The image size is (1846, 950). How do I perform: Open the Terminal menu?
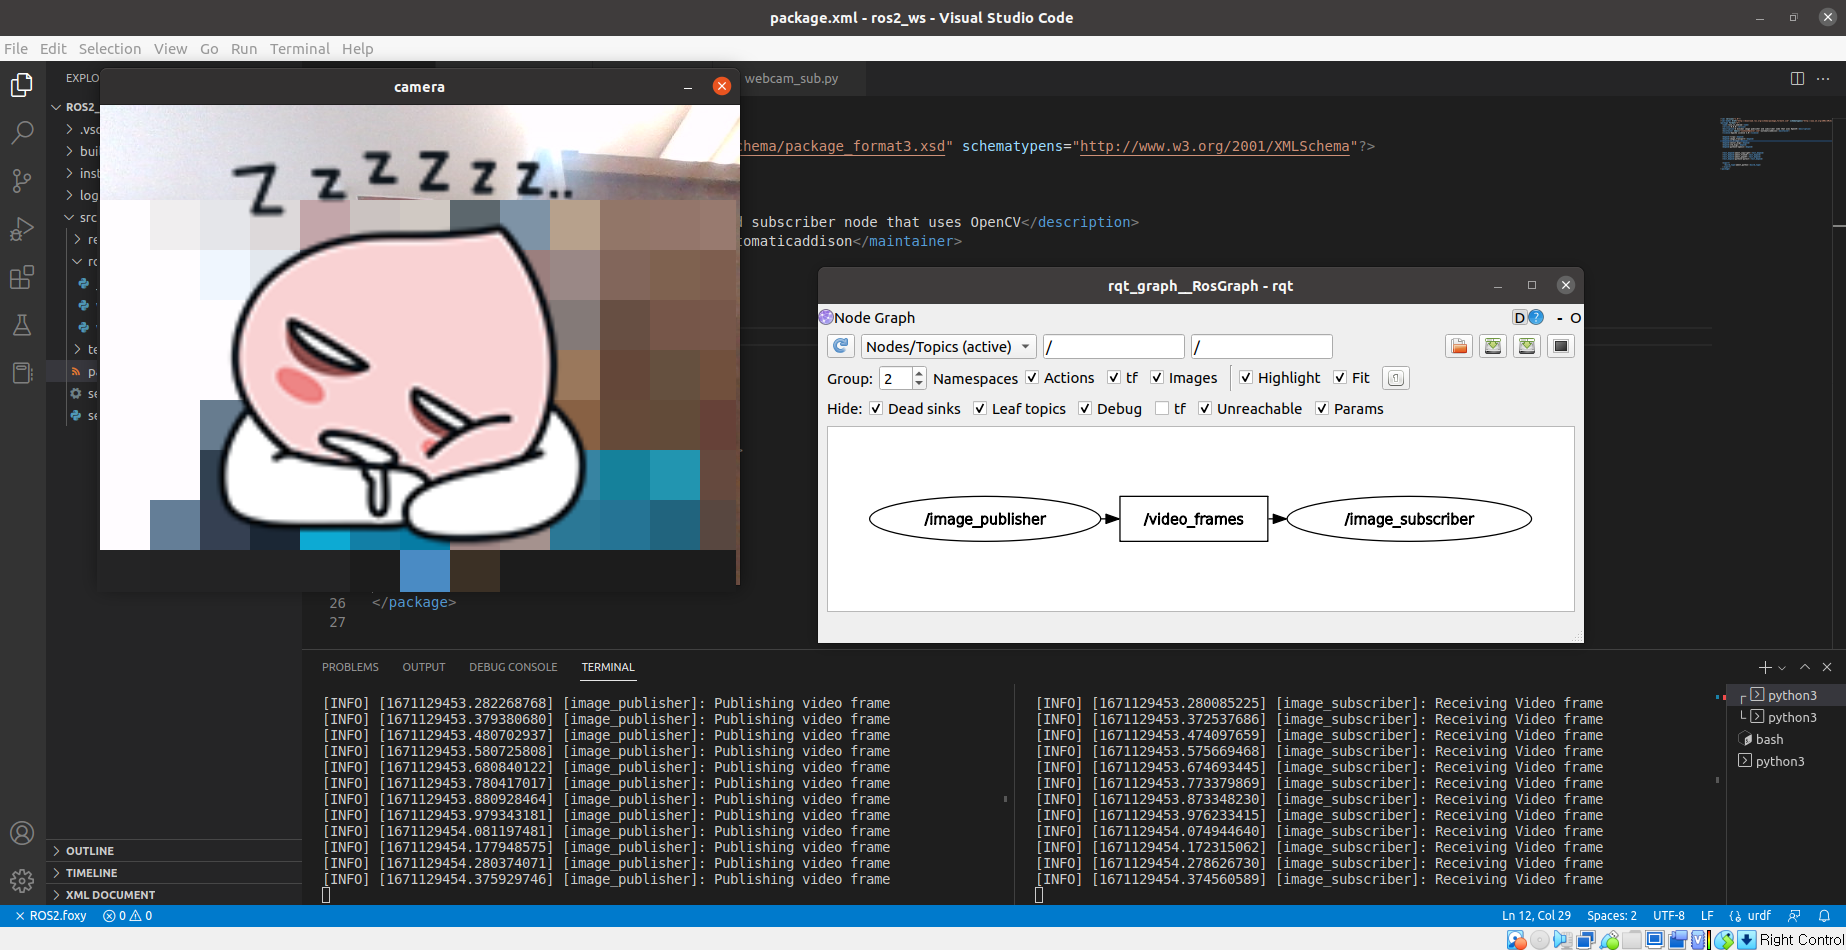click(x=299, y=49)
